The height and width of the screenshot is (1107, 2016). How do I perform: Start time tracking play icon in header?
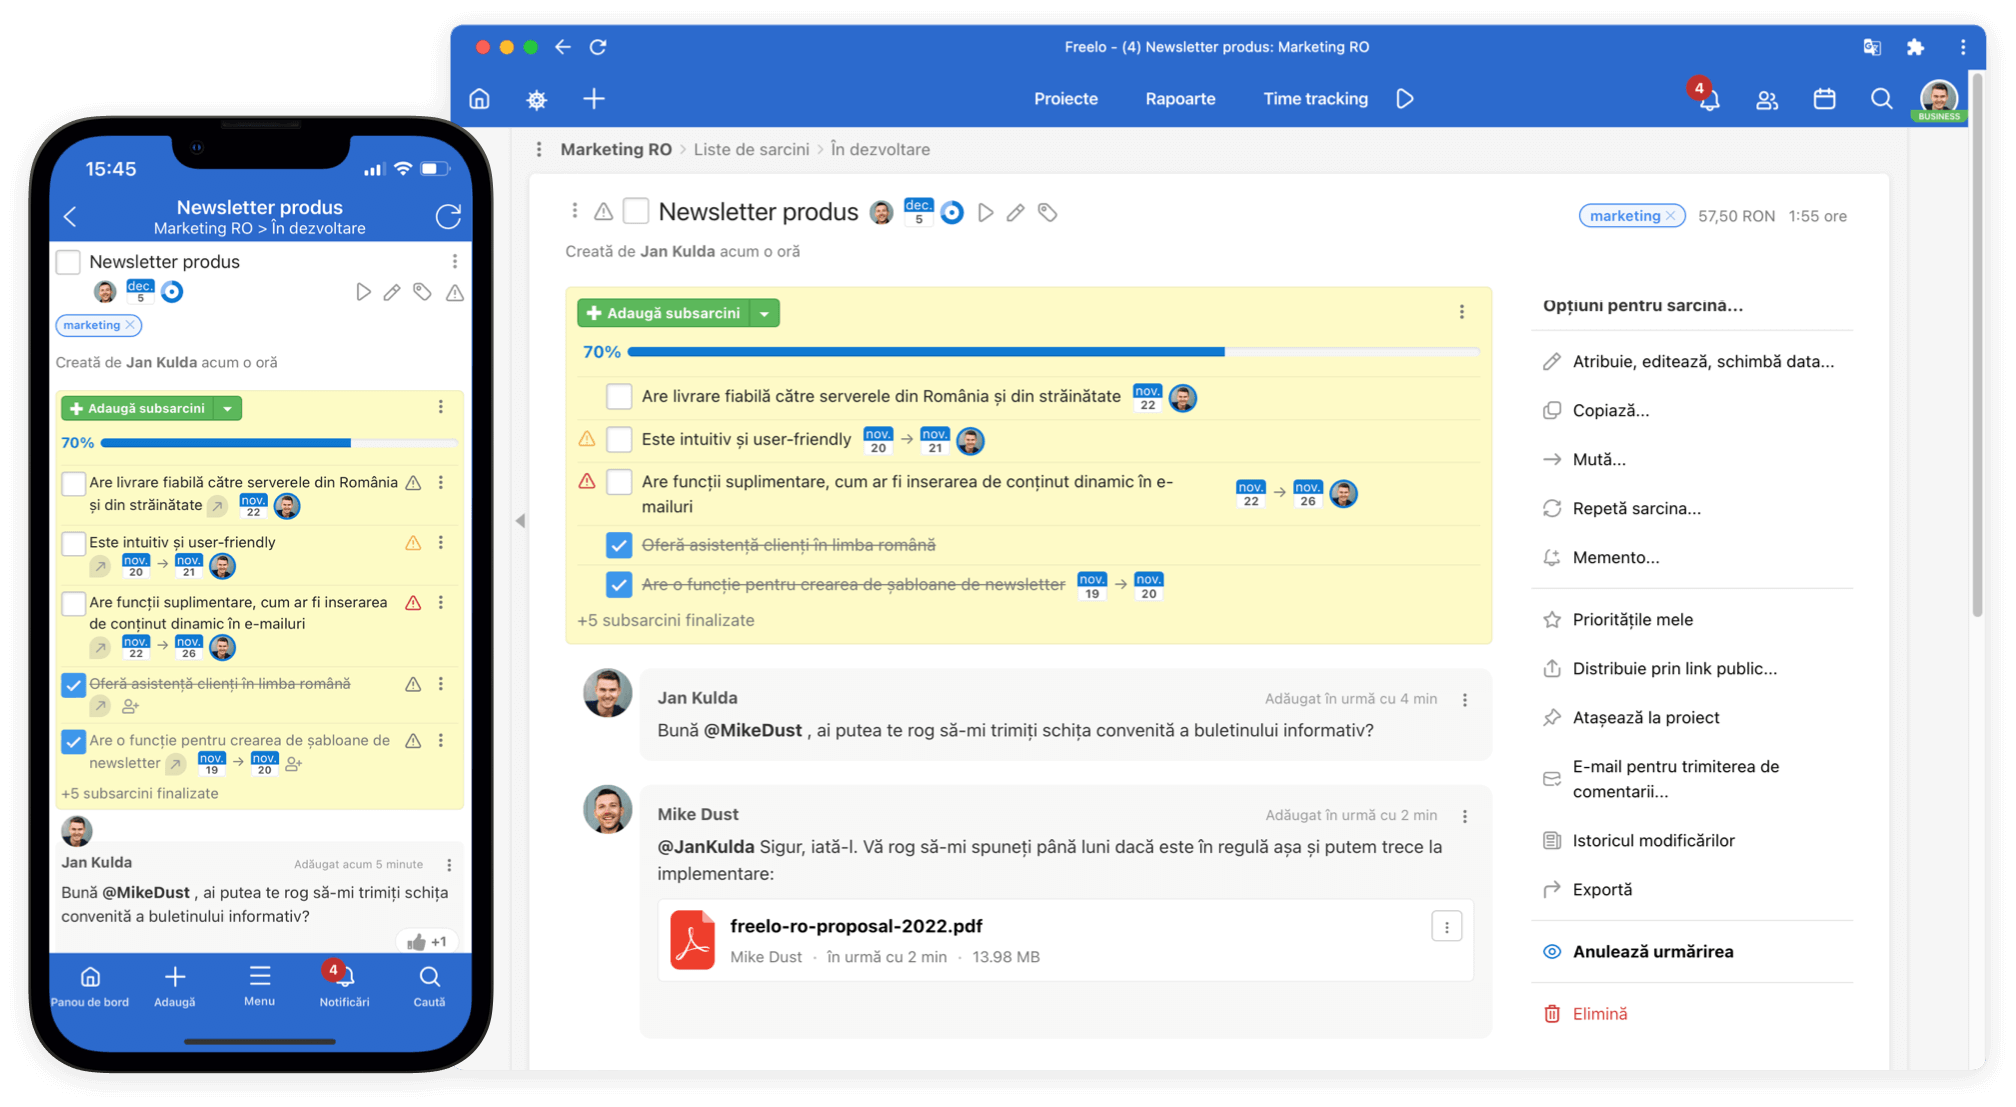point(1405,99)
